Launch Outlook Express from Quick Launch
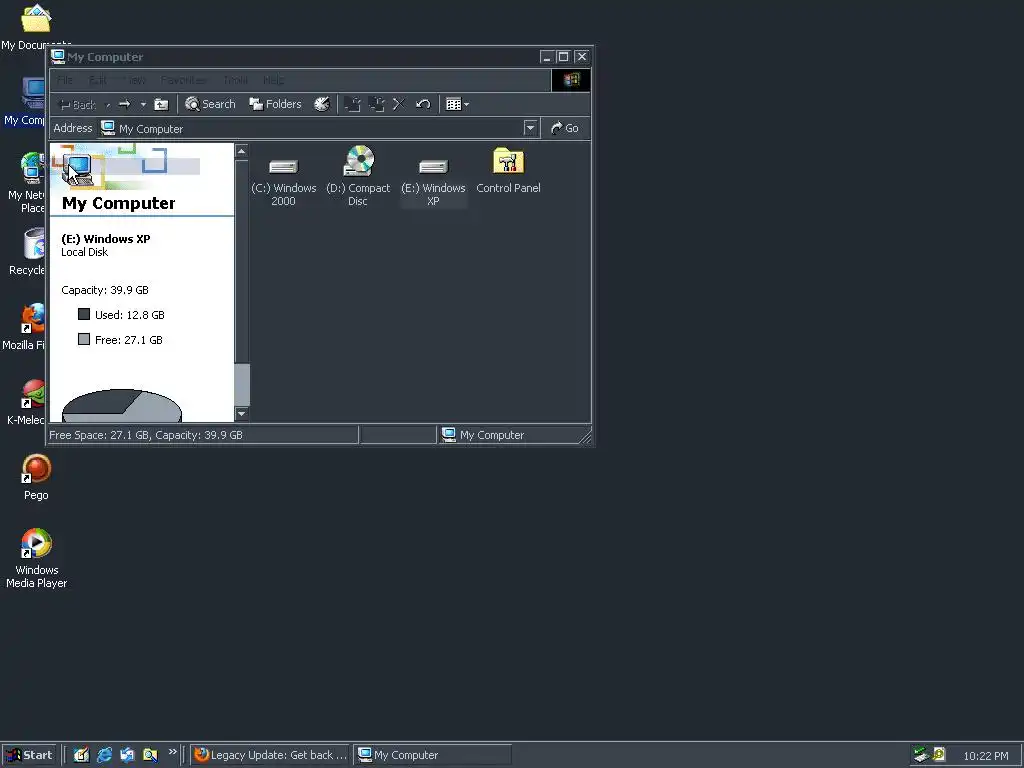Image resolution: width=1024 pixels, height=768 pixels. click(x=127, y=755)
